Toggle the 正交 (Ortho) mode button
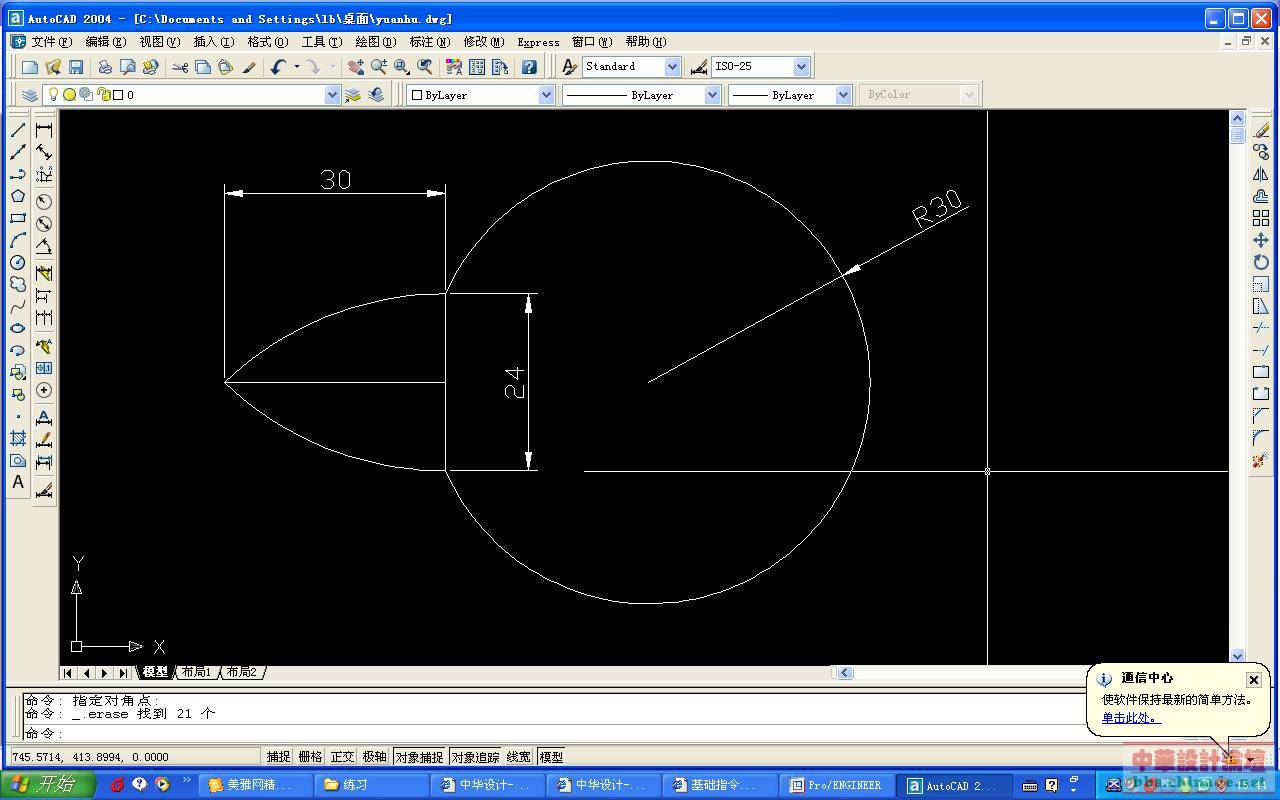 [342, 757]
